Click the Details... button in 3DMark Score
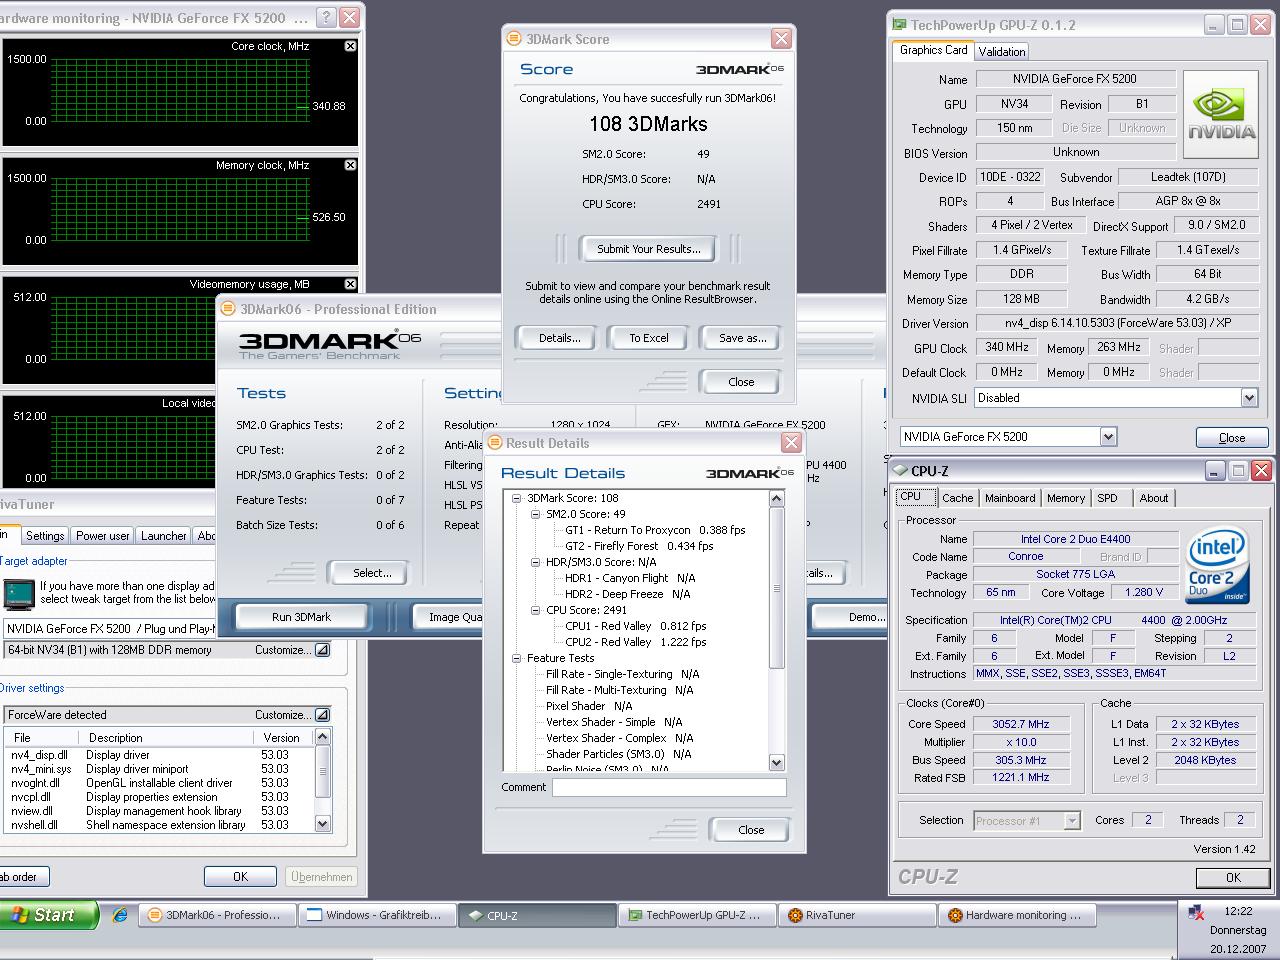 pos(559,338)
